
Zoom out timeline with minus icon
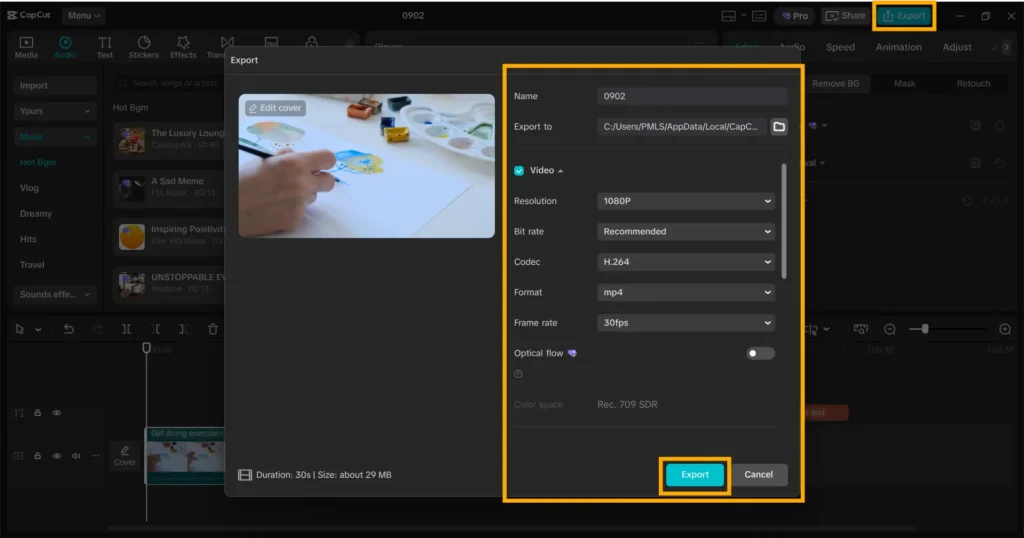889,329
